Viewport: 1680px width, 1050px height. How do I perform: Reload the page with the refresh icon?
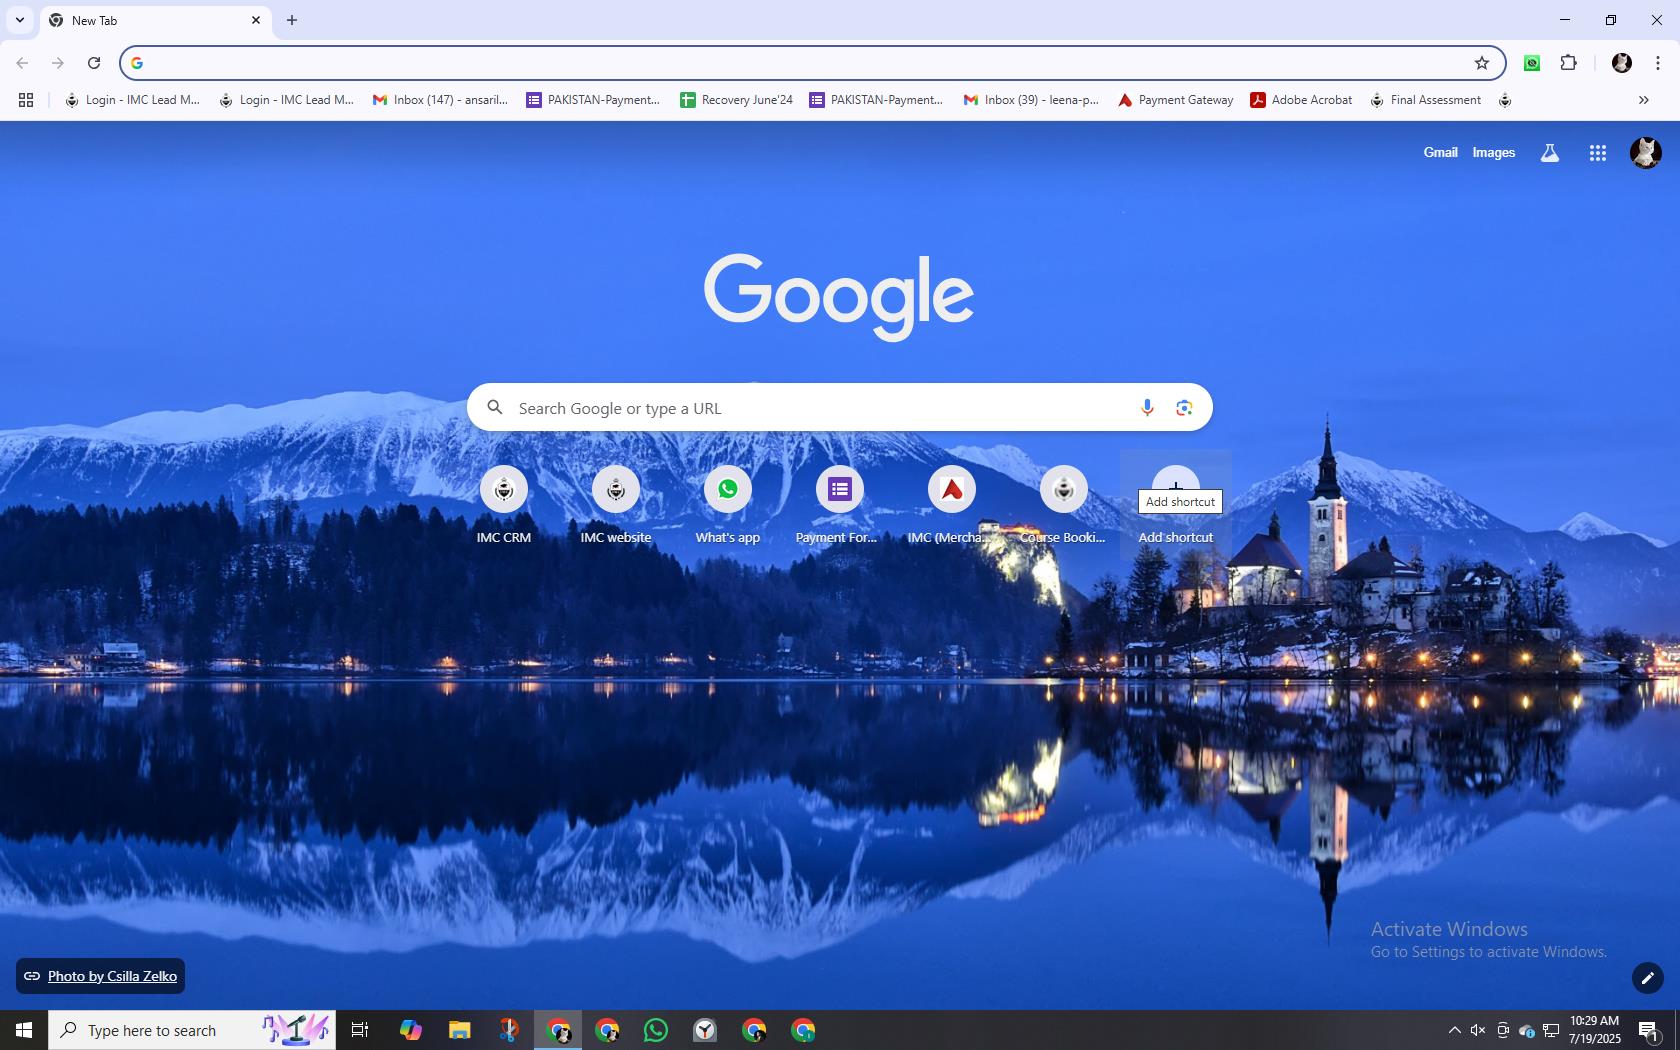[94, 63]
